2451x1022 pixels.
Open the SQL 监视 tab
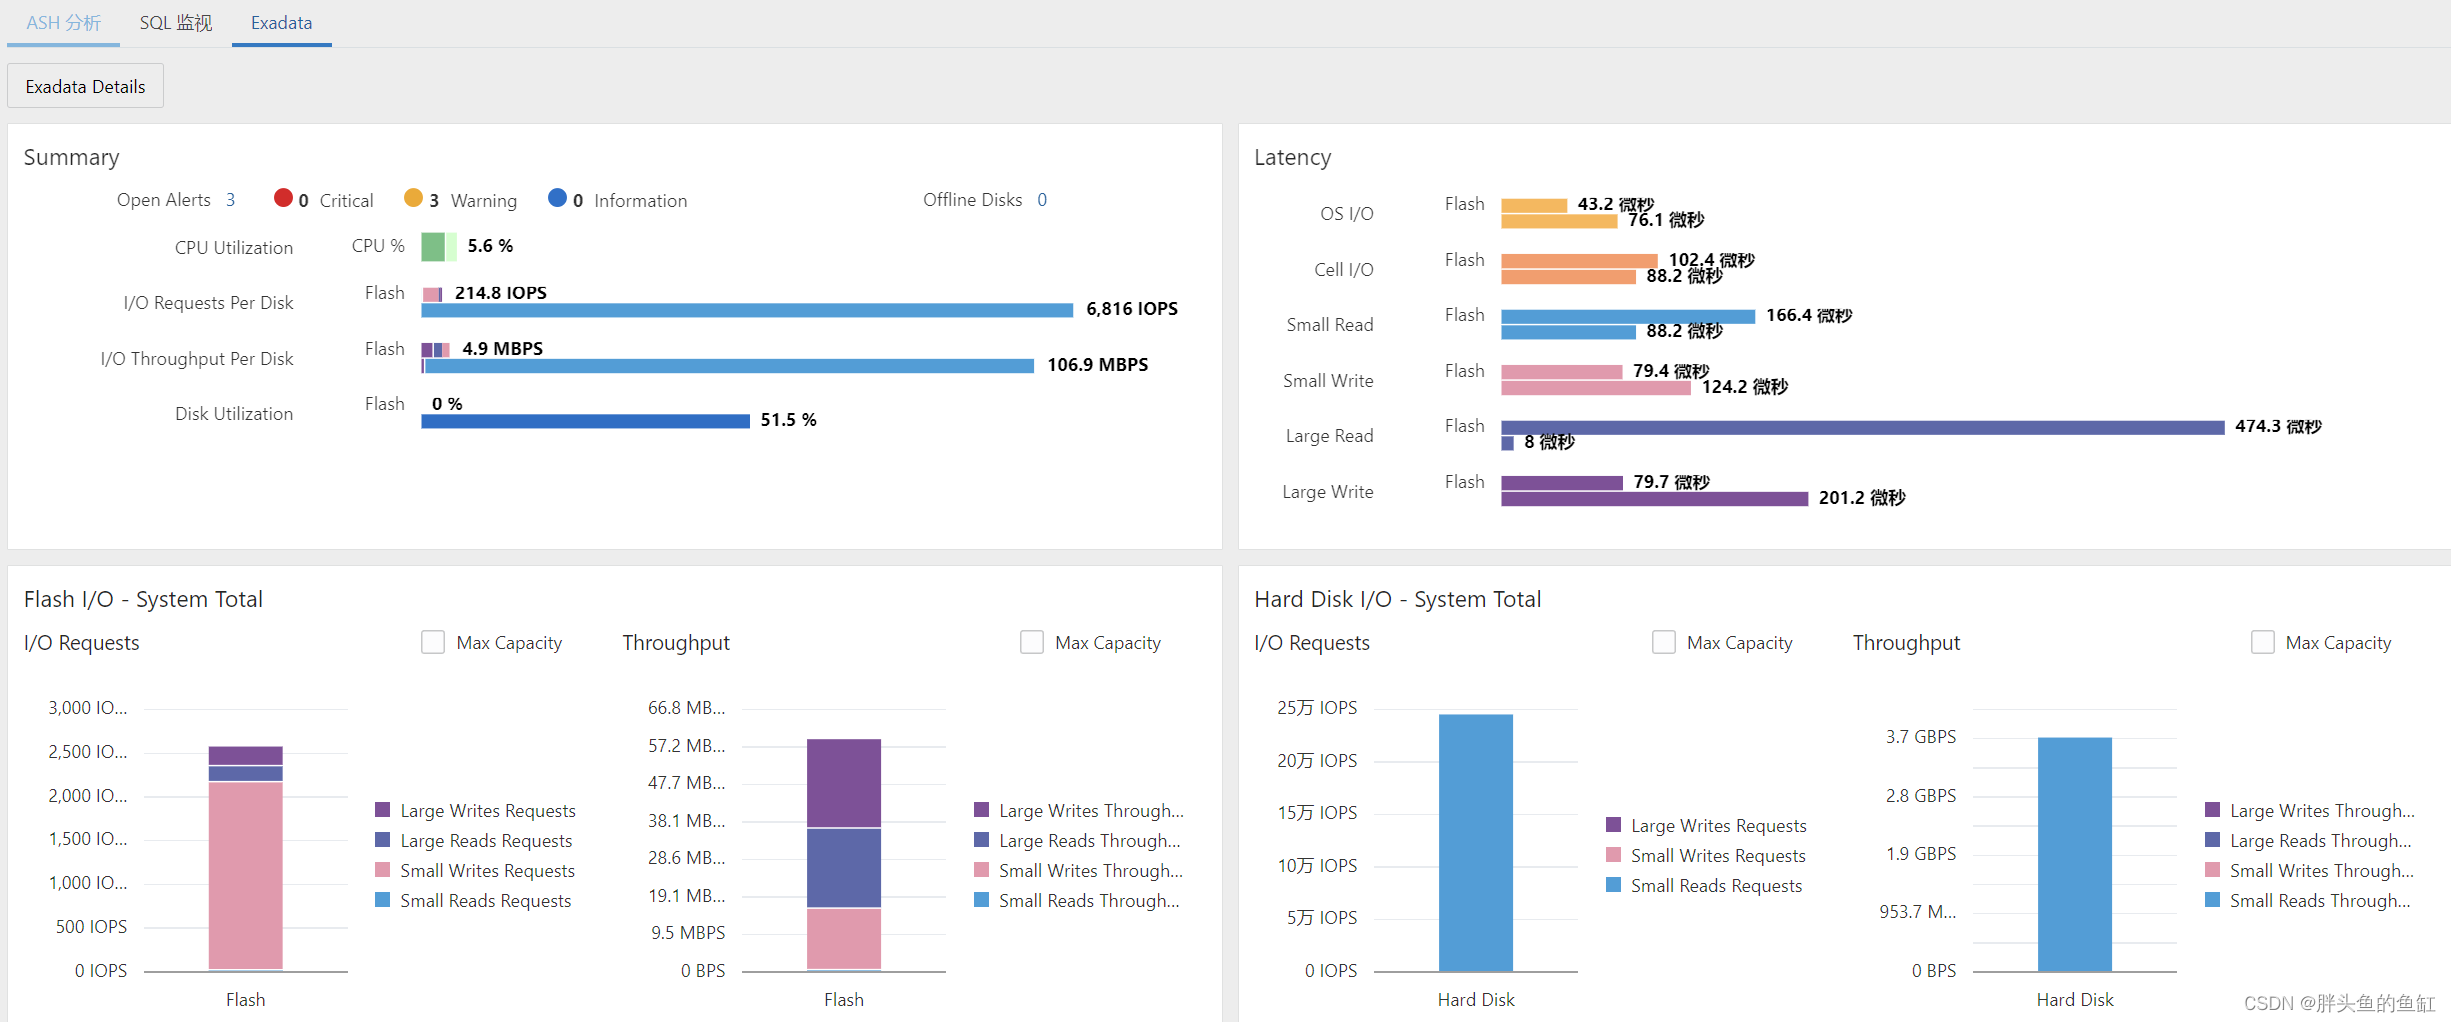(175, 23)
